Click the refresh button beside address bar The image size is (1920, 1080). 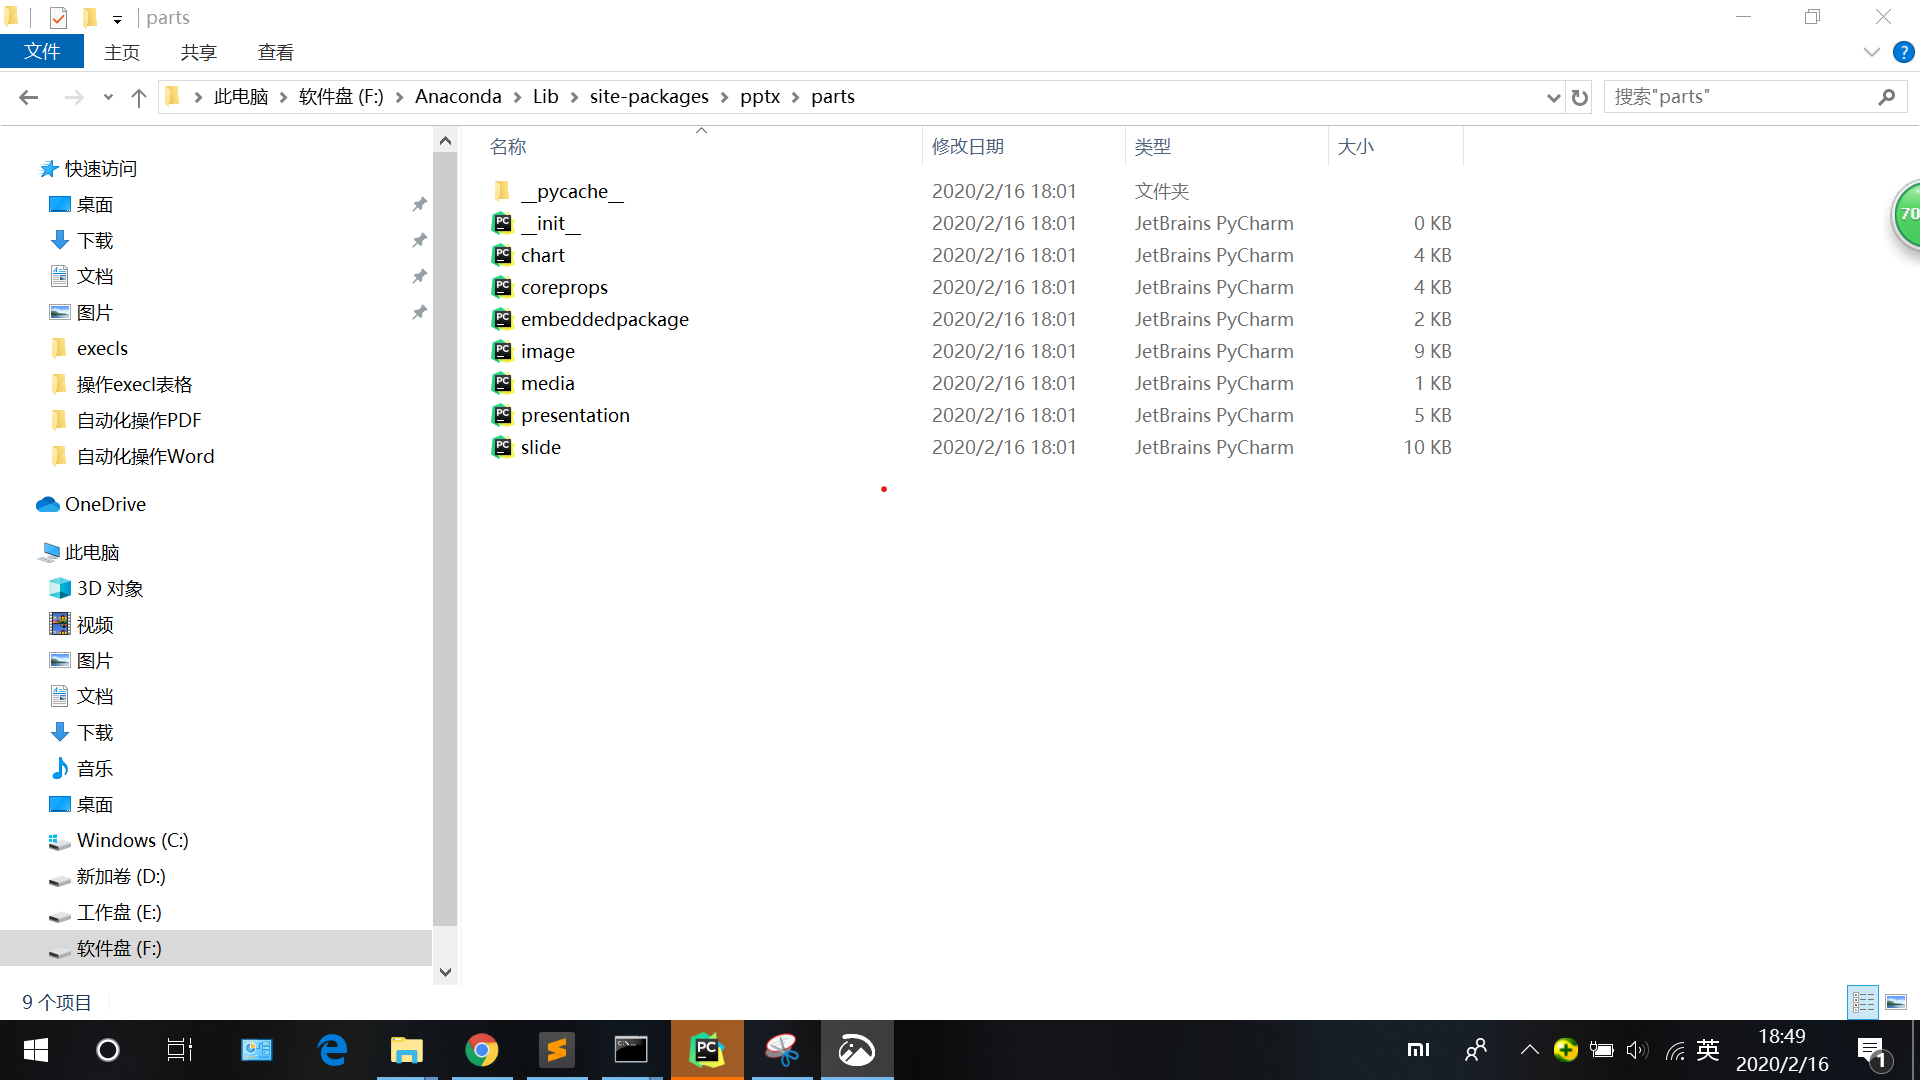(x=1579, y=97)
